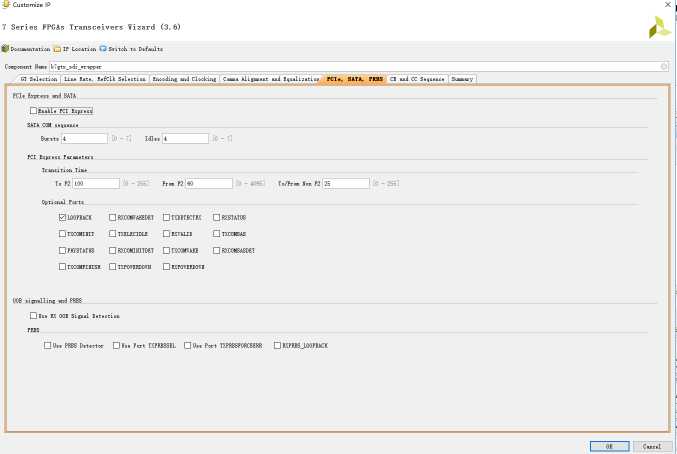
Task: Click the '7 Series FPGAs Transceivers Wizard' title
Action: point(91,27)
